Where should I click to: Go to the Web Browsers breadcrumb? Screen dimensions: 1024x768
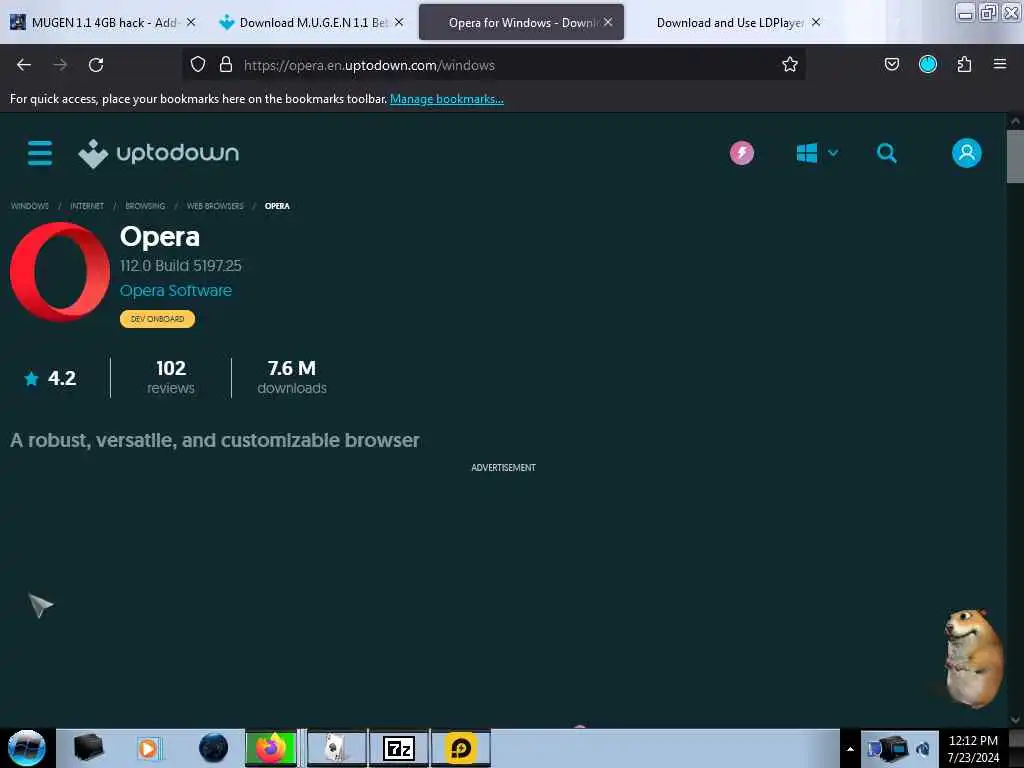(x=215, y=206)
